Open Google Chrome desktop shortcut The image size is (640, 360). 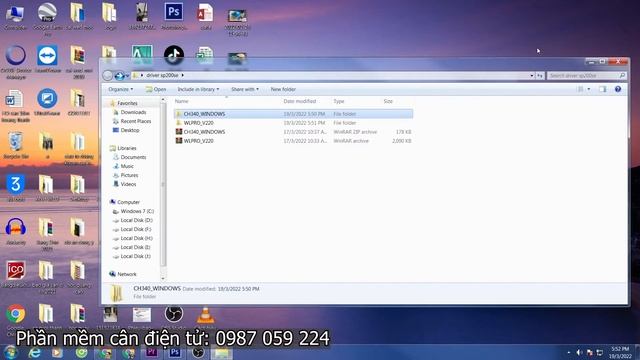click(16, 314)
